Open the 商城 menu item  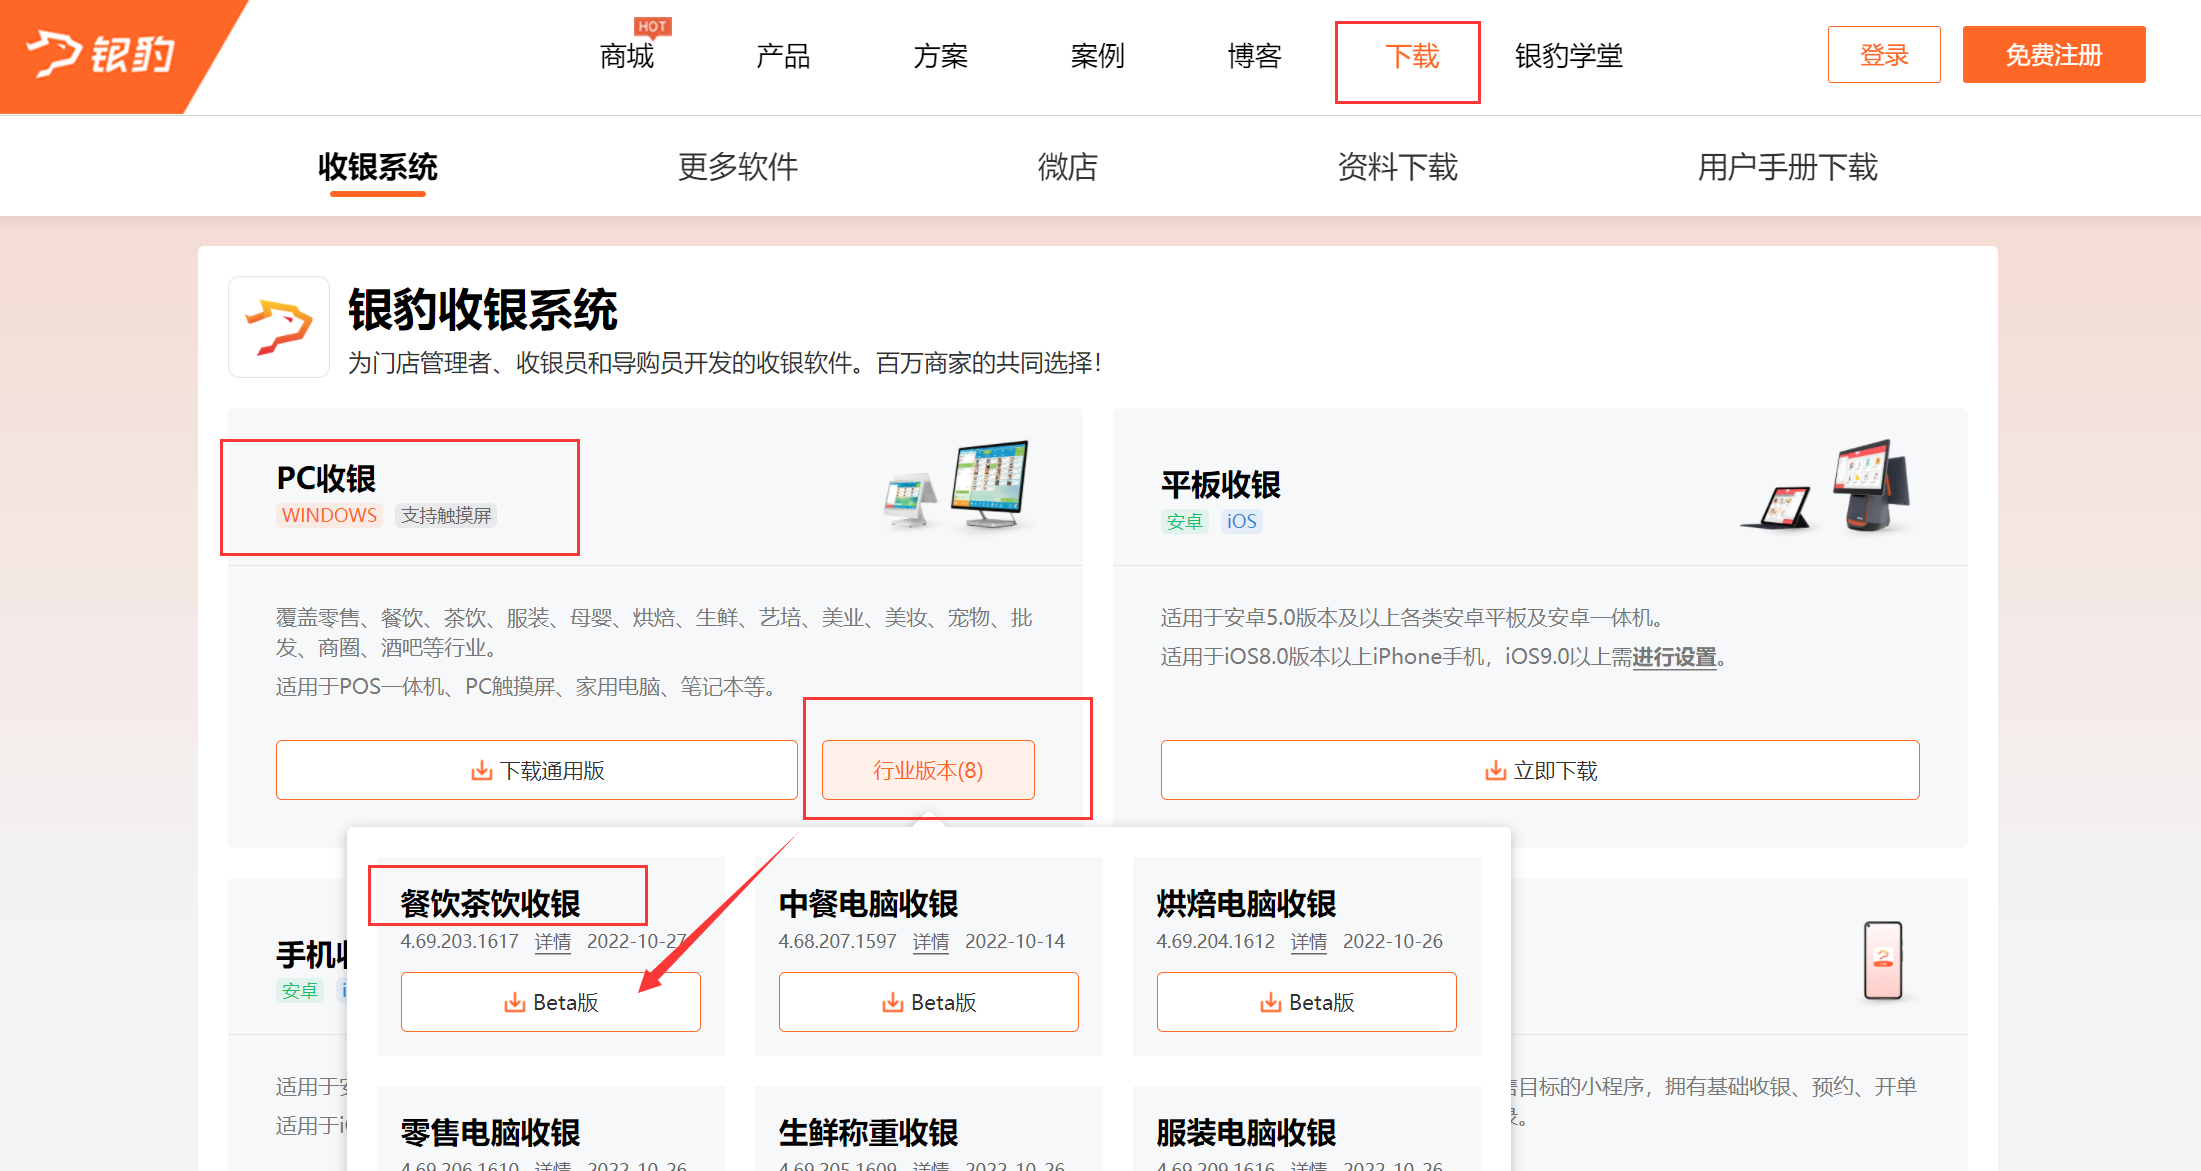[x=627, y=56]
